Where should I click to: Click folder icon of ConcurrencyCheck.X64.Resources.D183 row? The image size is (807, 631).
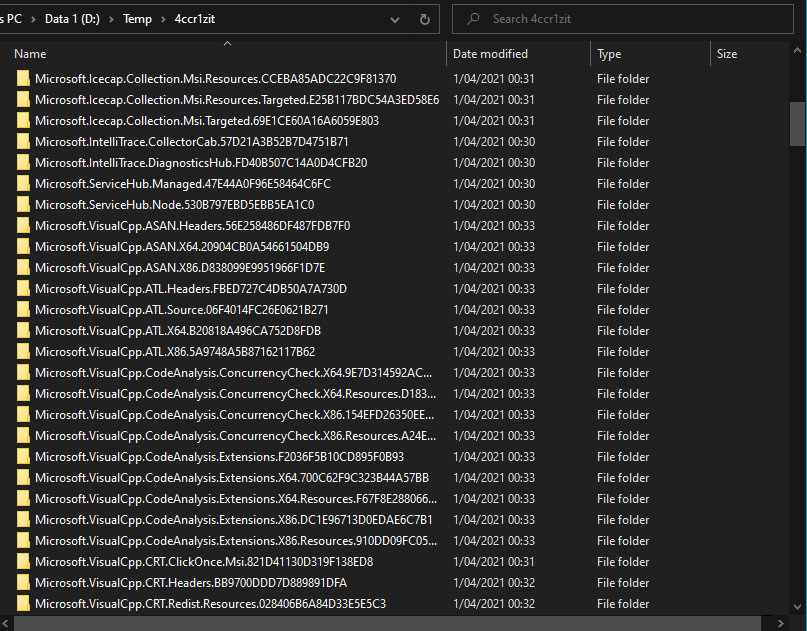(23, 393)
